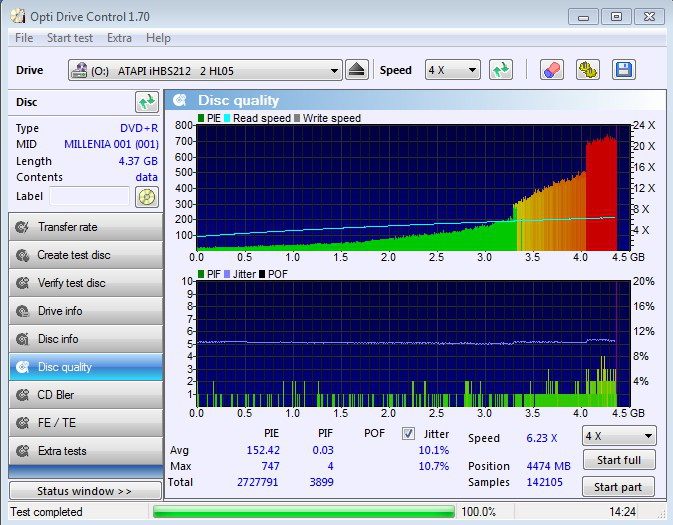Click the Verify test disc sidebar icon
This screenshot has height=525, width=673.
[x=22, y=283]
